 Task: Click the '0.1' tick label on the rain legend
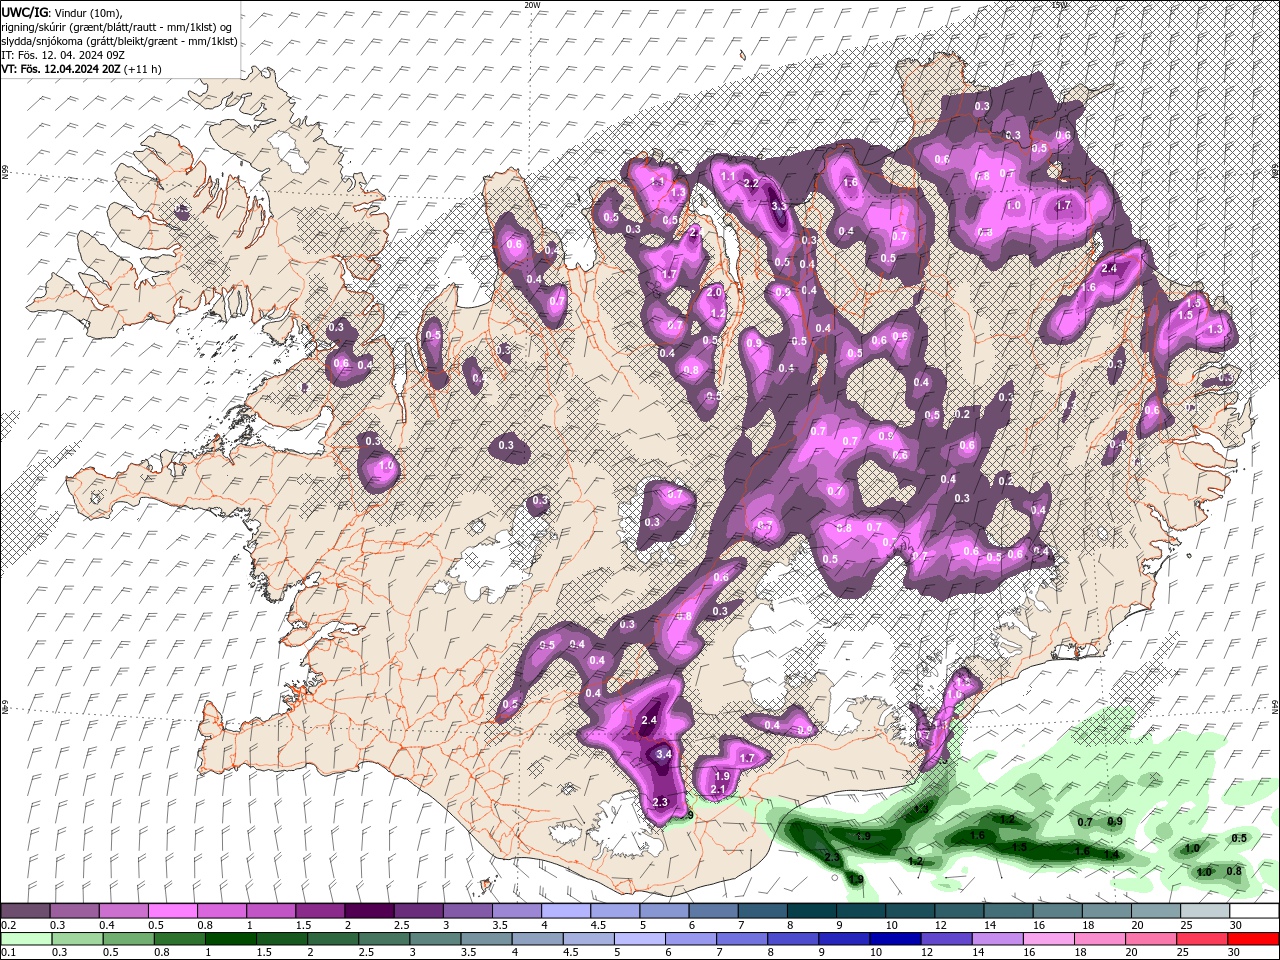pos(8,953)
